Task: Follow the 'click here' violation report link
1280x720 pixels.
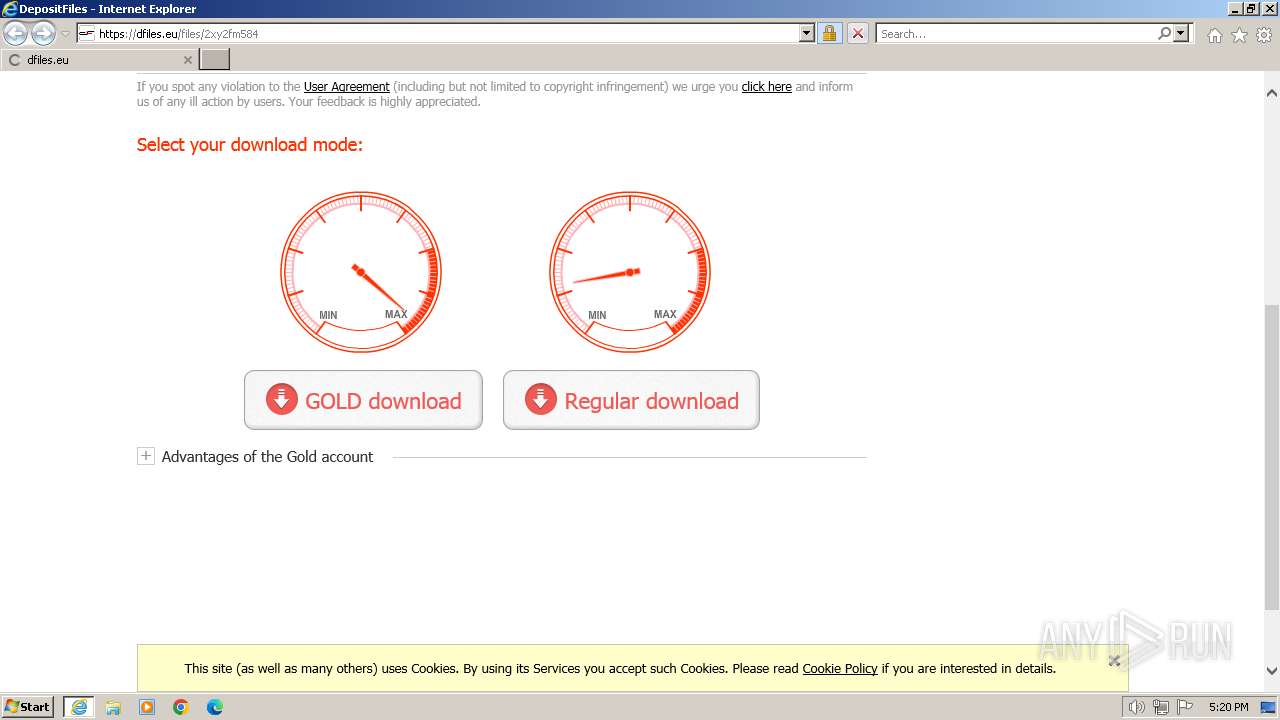Action: (x=766, y=87)
